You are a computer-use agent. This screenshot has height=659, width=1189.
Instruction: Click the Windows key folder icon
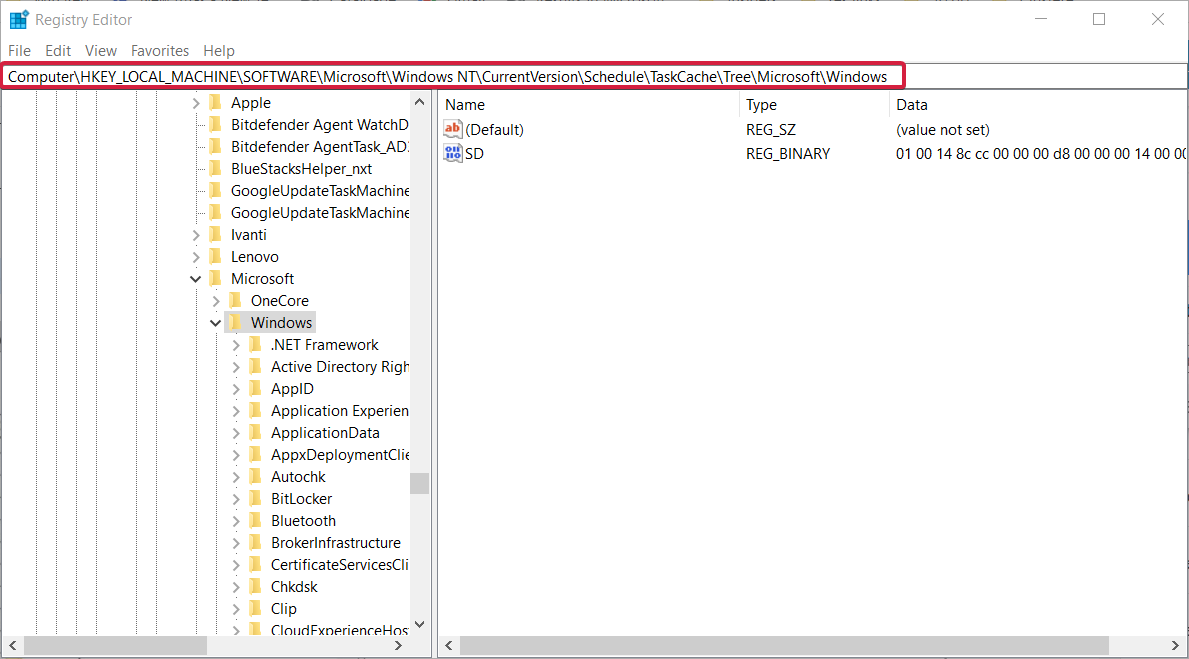[235, 322]
